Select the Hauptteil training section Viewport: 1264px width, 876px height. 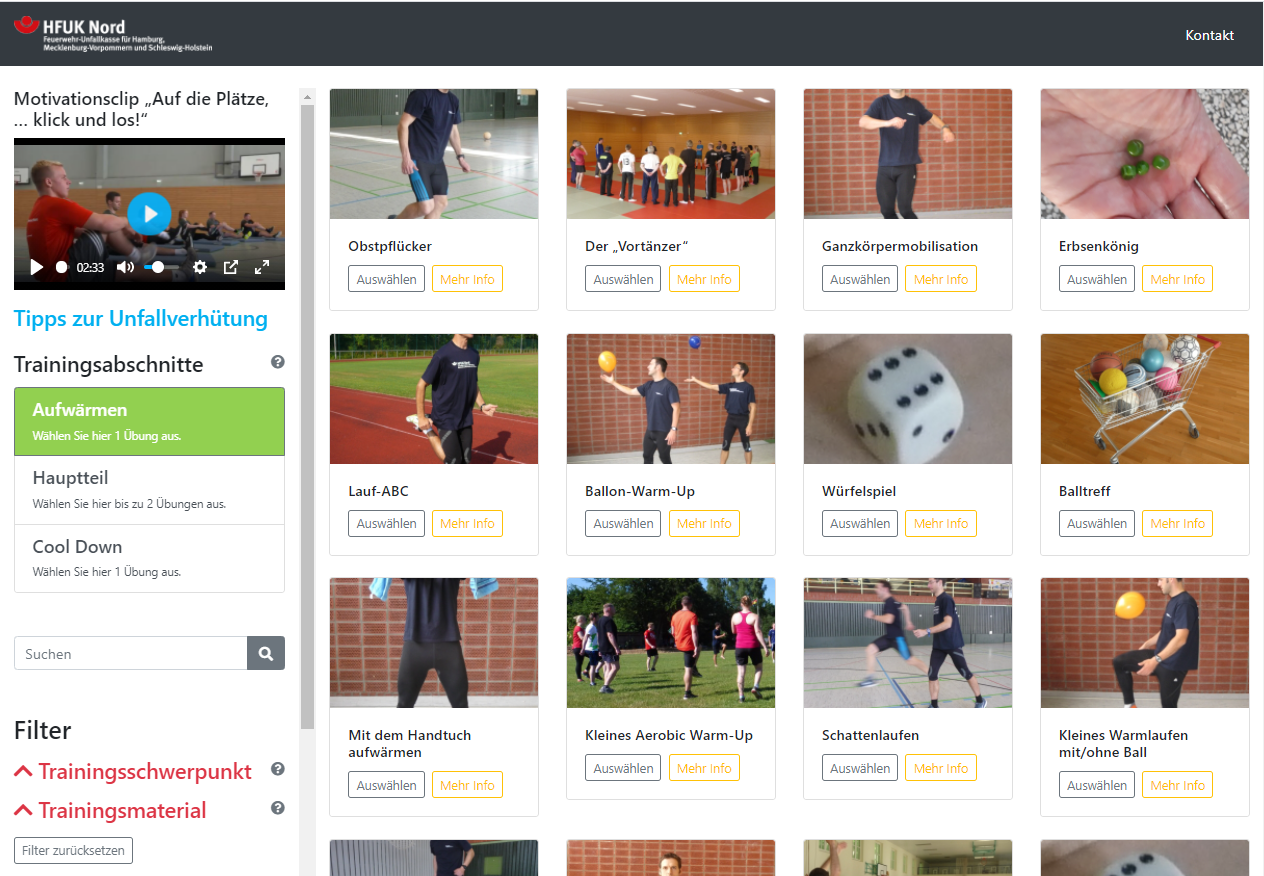pyautogui.click(x=149, y=490)
